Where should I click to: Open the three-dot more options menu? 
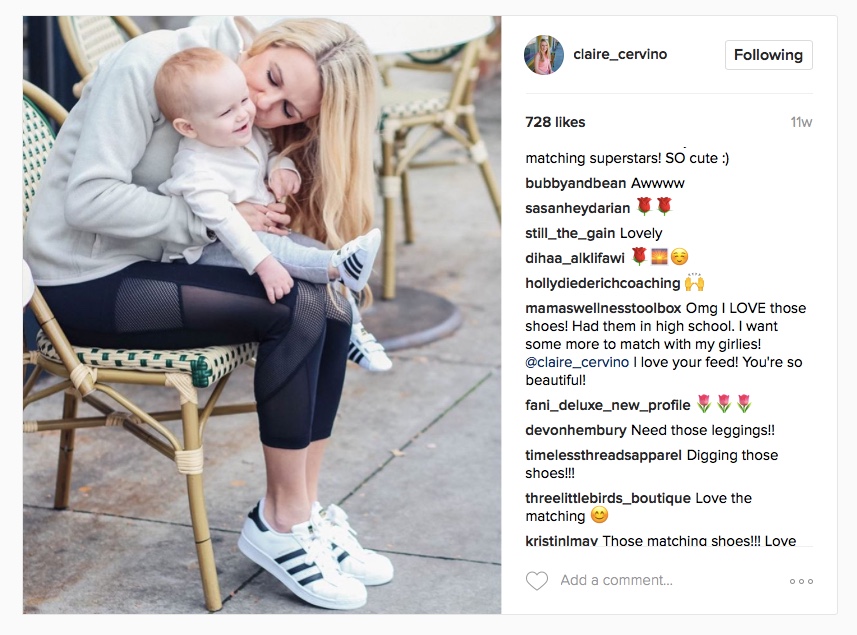click(x=801, y=581)
